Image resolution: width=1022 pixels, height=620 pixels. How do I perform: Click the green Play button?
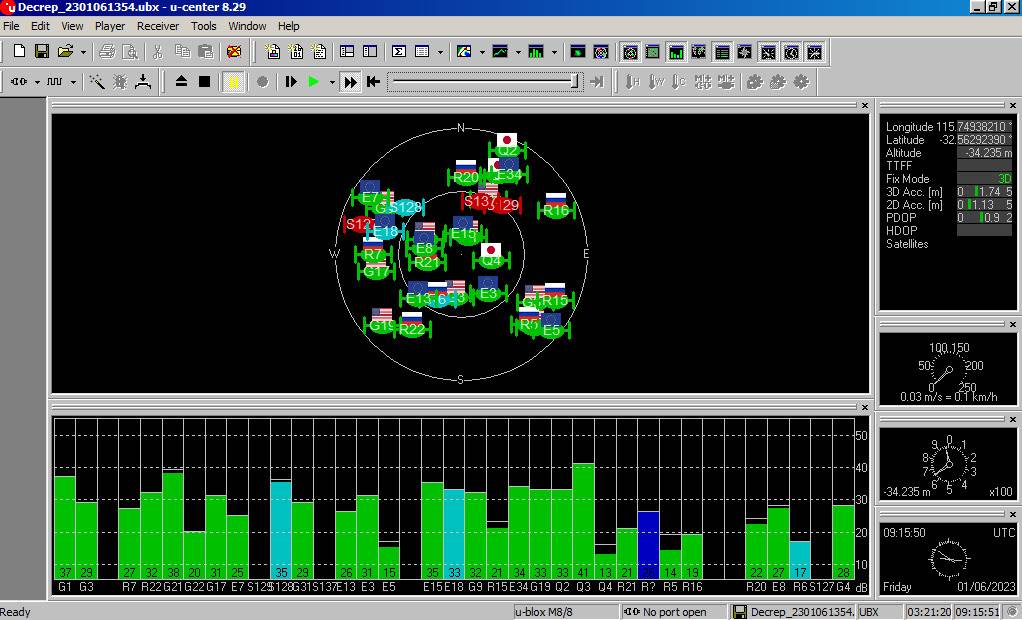tap(314, 82)
